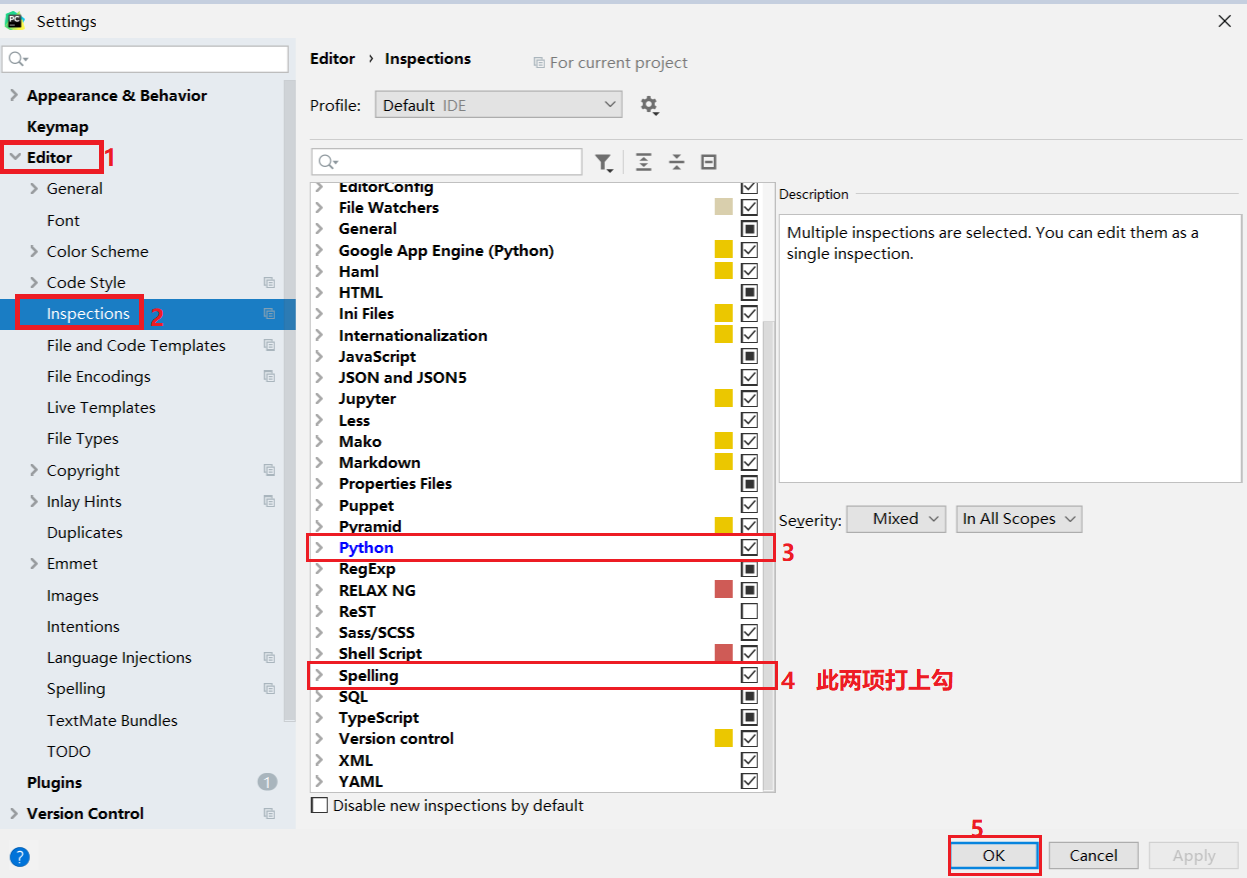
Task: Enable the ReST inspections checkbox
Action: click(749, 610)
